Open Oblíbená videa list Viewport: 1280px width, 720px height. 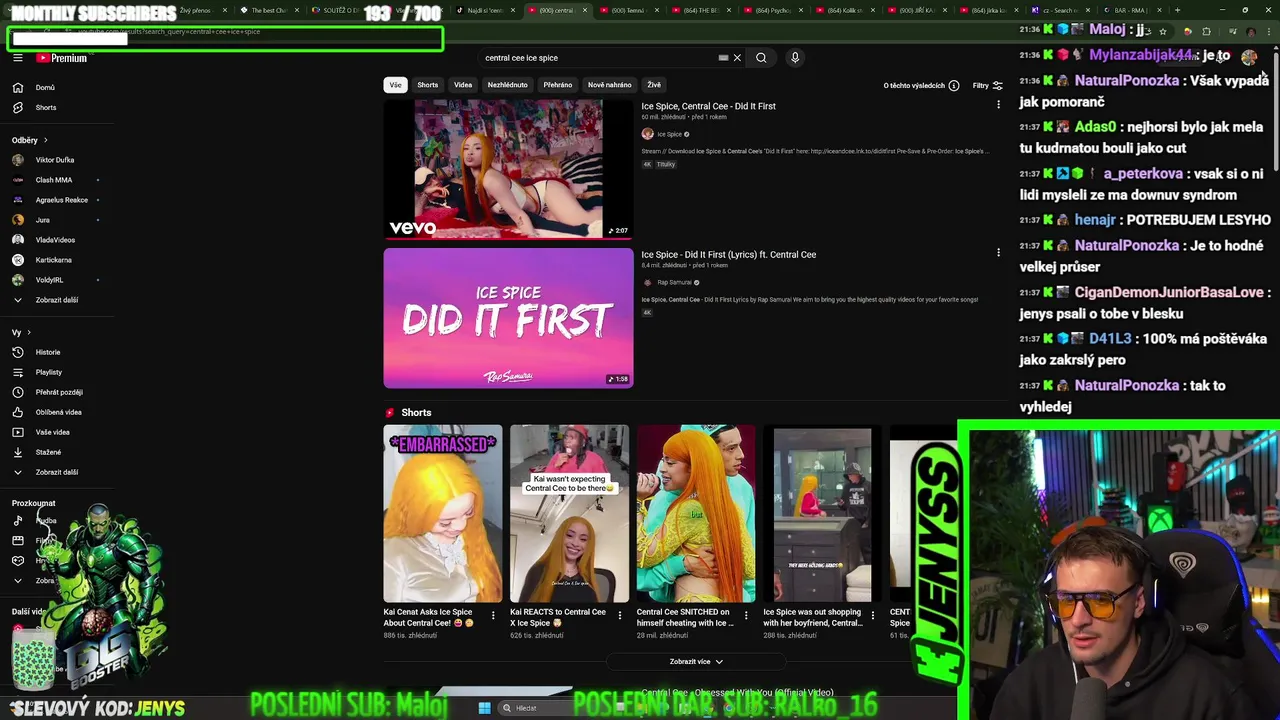click(59, 412)
